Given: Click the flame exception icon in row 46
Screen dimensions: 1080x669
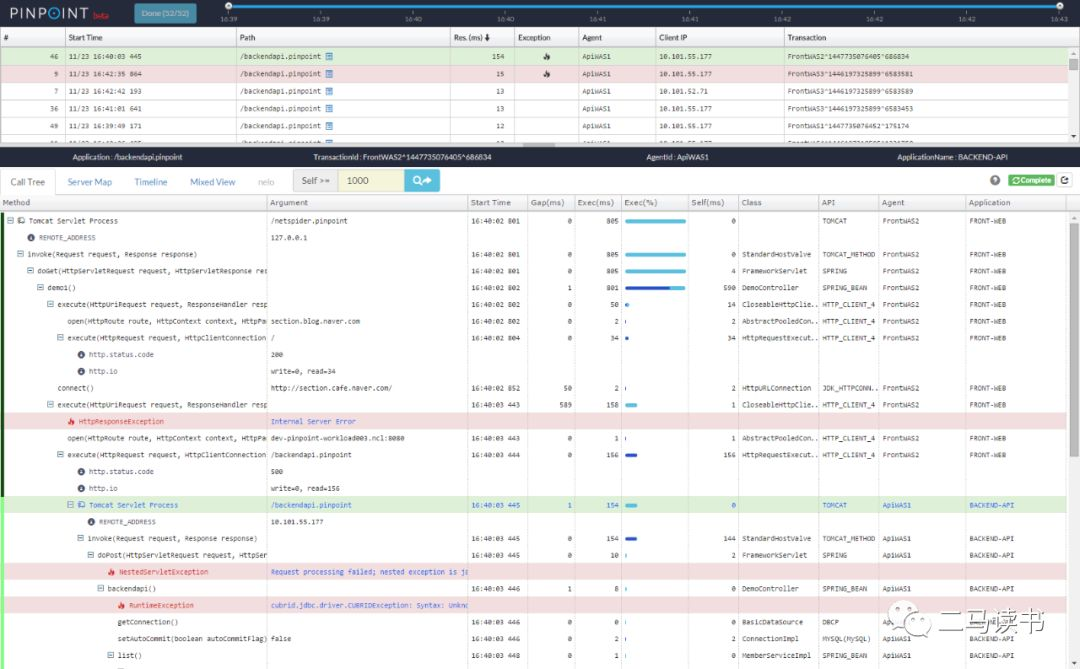Looking at the screenshot, I should click(x=546, y=57).
